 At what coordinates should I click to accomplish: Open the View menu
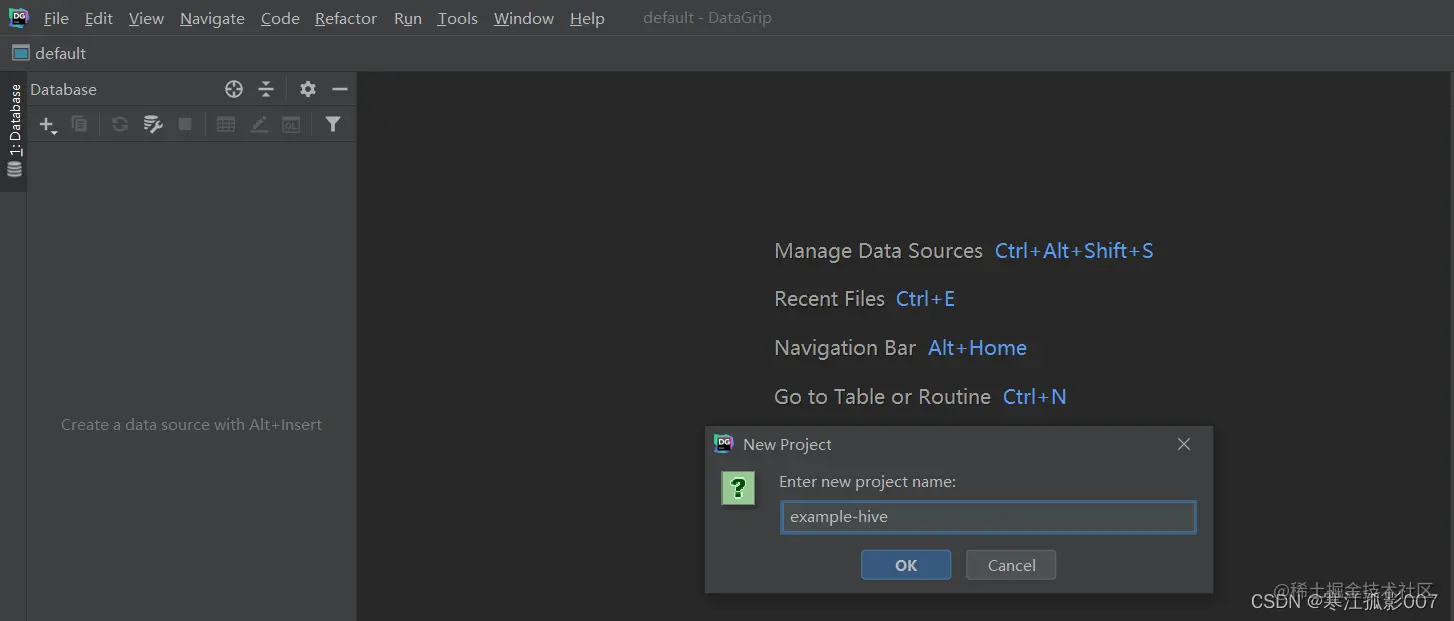146,18
